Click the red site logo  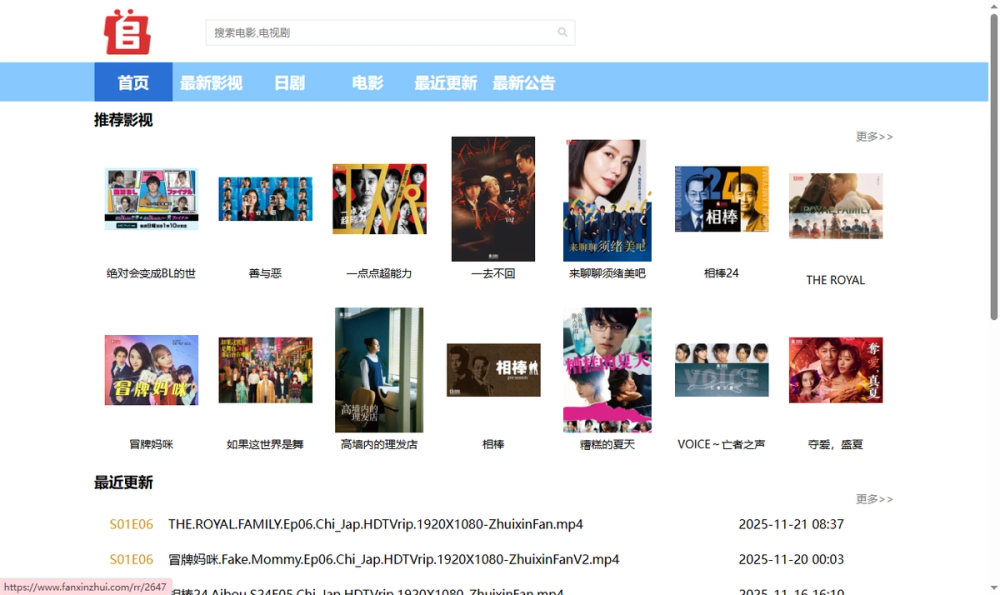pos(128,32)
